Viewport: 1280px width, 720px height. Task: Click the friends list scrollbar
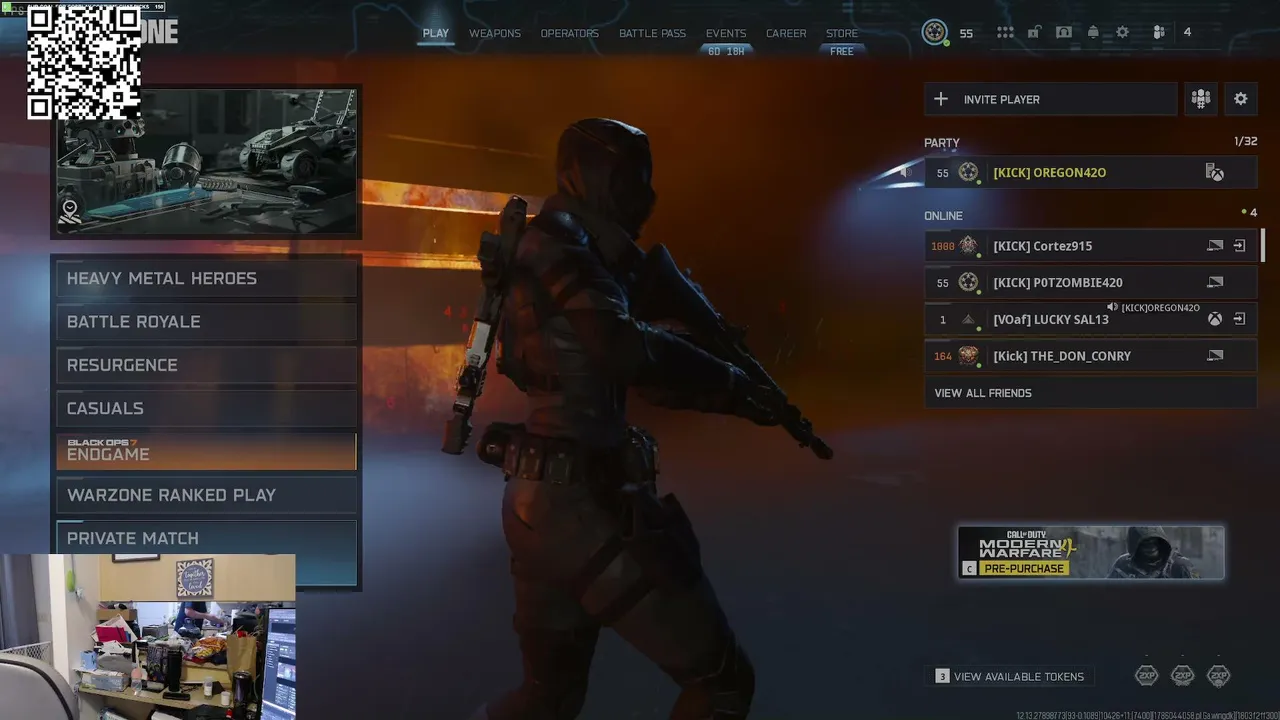coord(1263,246)
